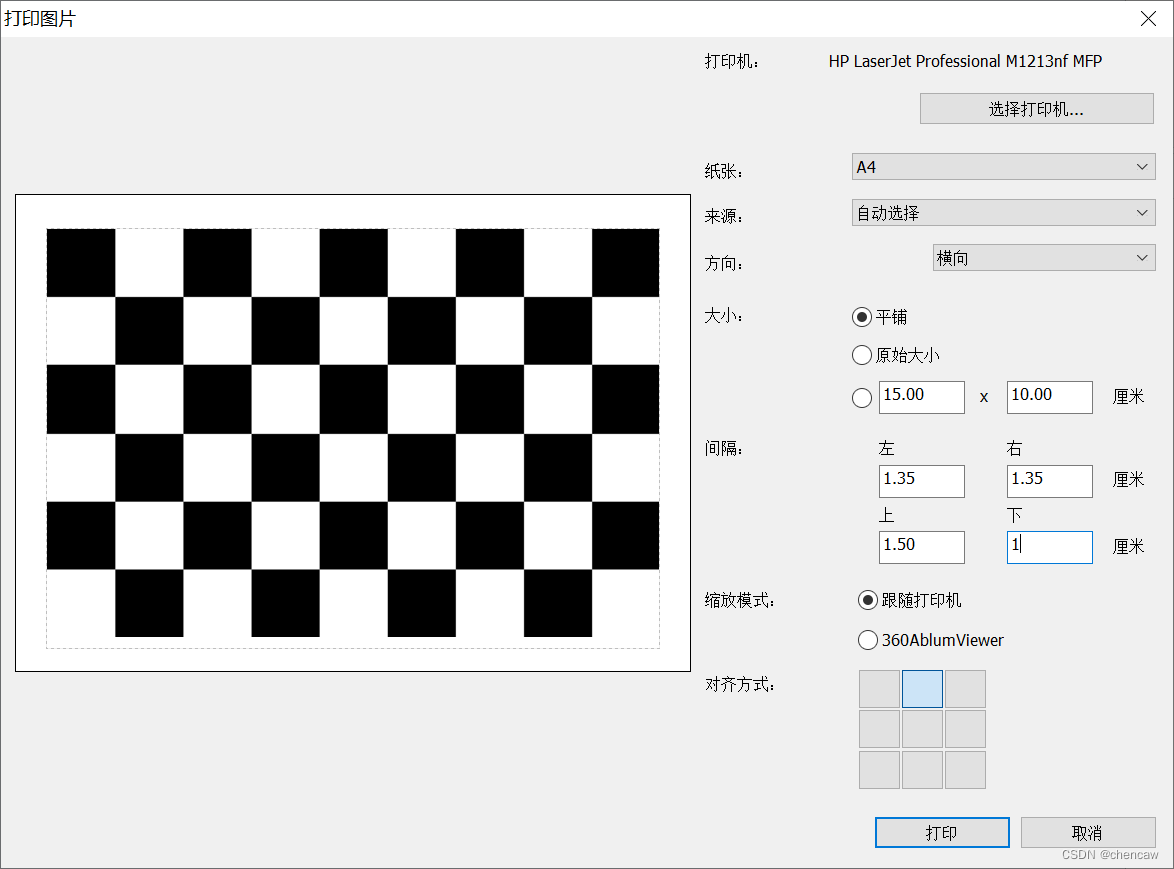Viewport: 1174px width, 869px height.
Task: Click the width field showing 15.00
Action: 922,397
